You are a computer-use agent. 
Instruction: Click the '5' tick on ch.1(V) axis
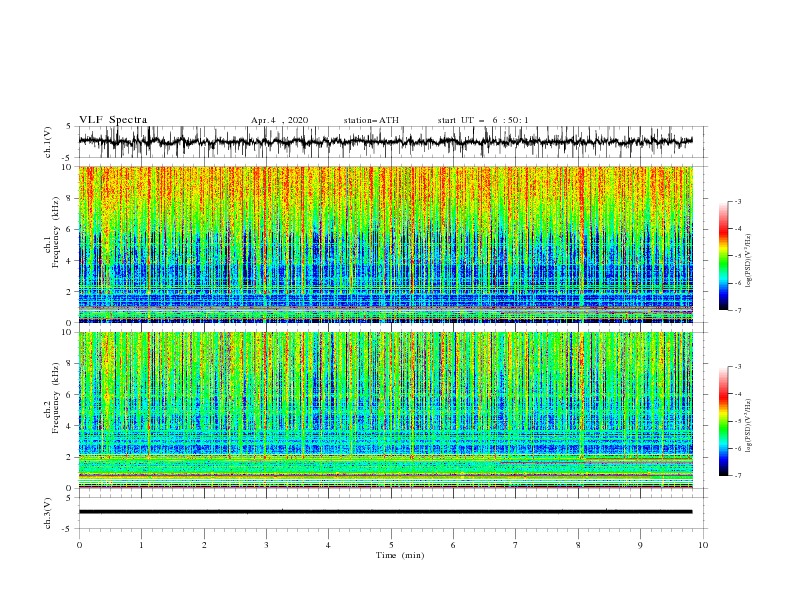tap(69, 127)
